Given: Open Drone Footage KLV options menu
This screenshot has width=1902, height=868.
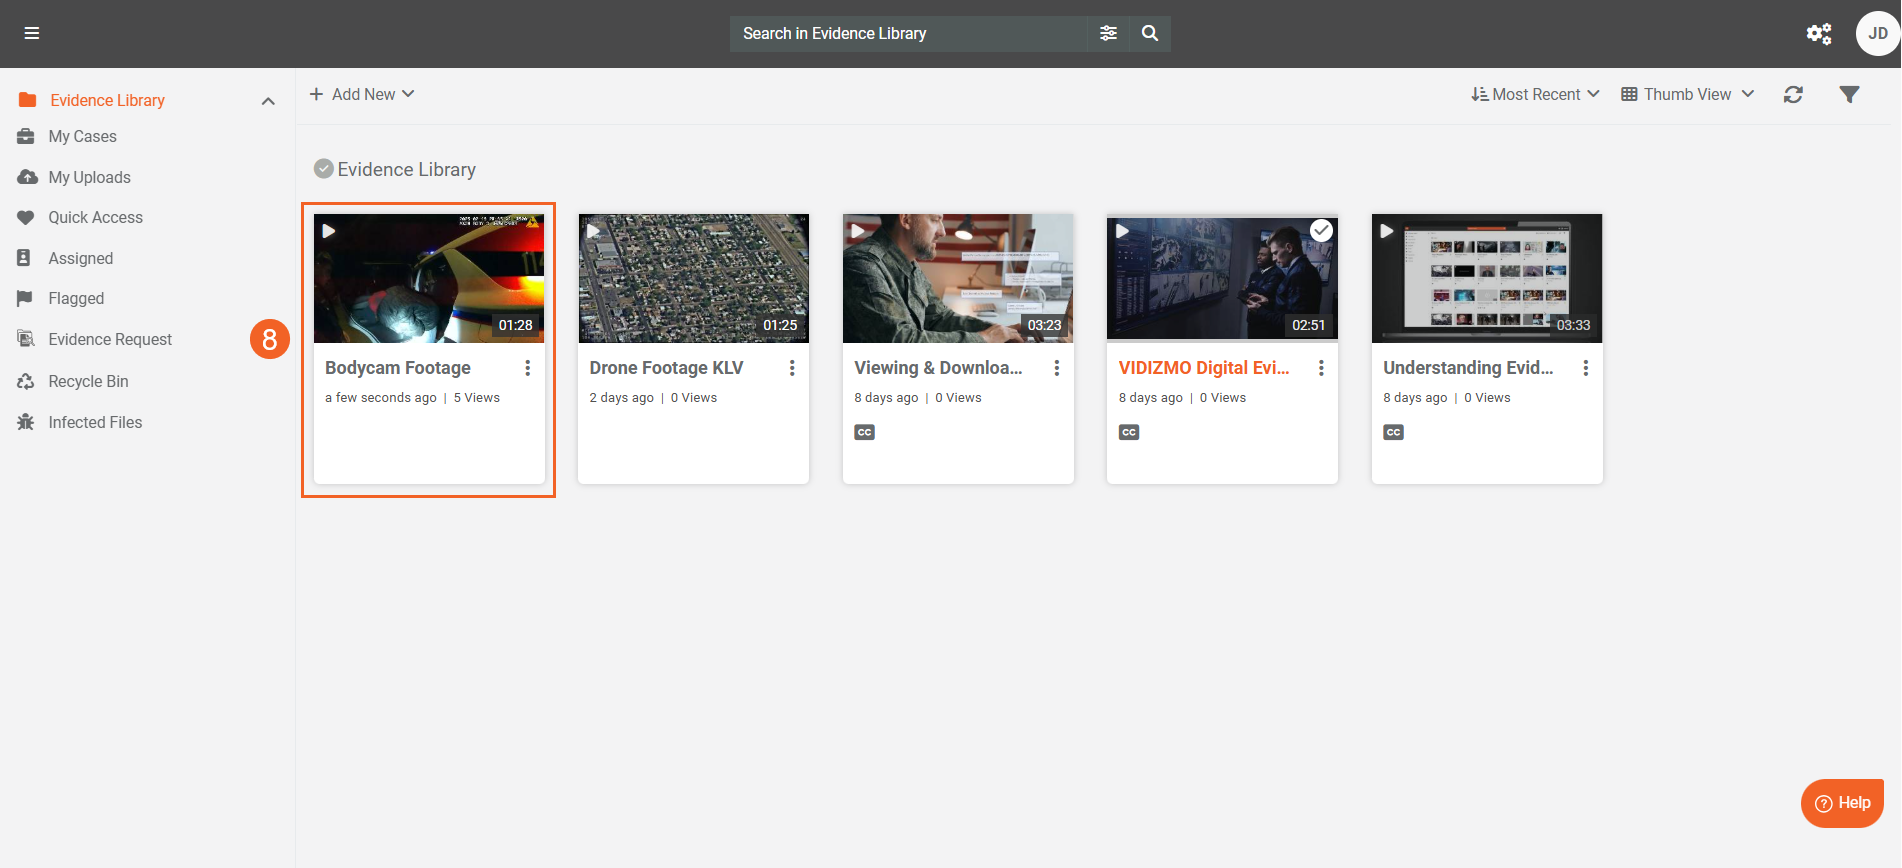Looking at the screenshot, I should pyautogui.click(x=792, y=368).
